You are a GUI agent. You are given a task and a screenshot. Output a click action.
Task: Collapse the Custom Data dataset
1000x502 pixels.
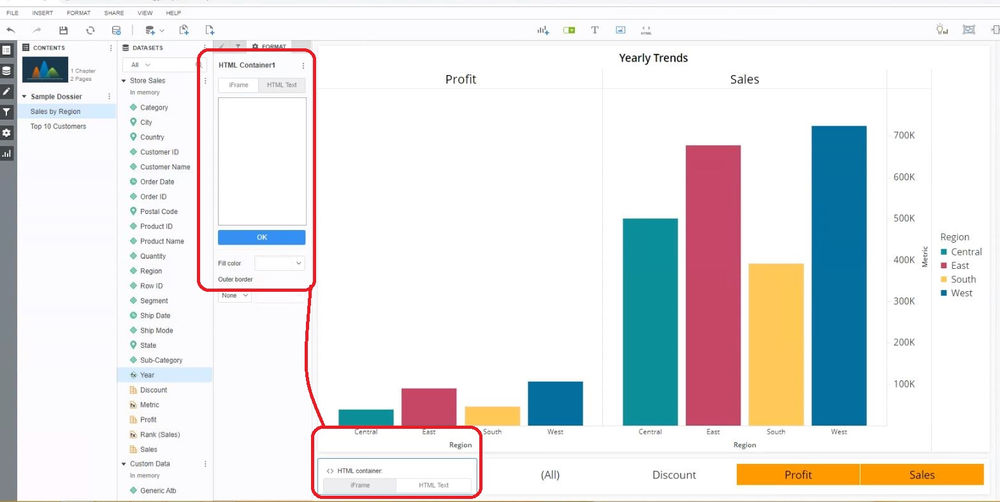pos(124,464)
